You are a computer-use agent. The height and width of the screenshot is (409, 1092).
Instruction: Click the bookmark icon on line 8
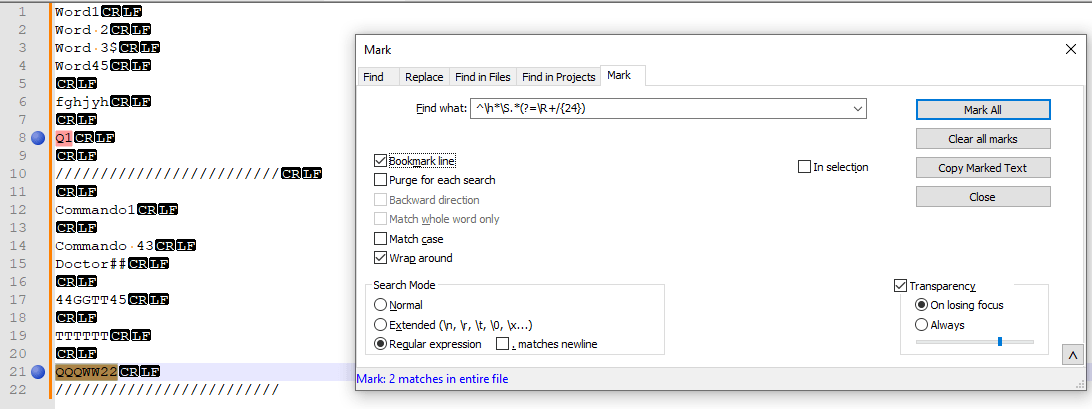(38, 138)
